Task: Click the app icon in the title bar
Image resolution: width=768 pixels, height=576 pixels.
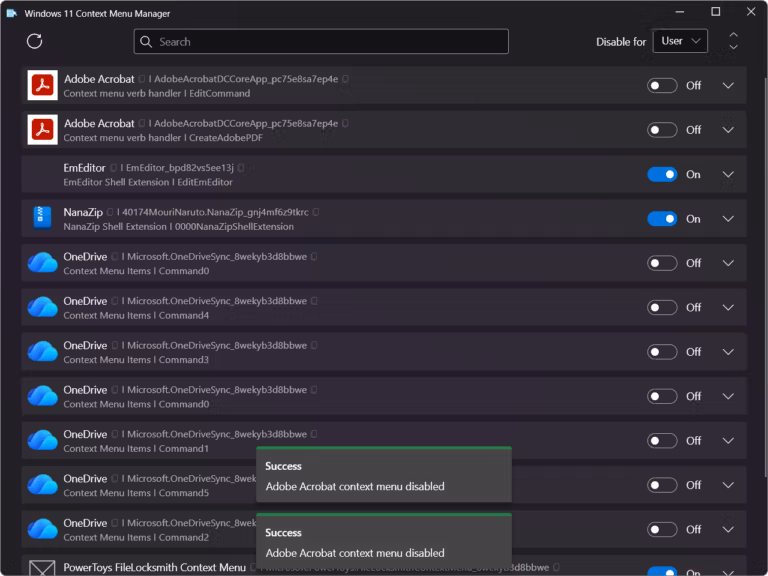Action: 12,13
